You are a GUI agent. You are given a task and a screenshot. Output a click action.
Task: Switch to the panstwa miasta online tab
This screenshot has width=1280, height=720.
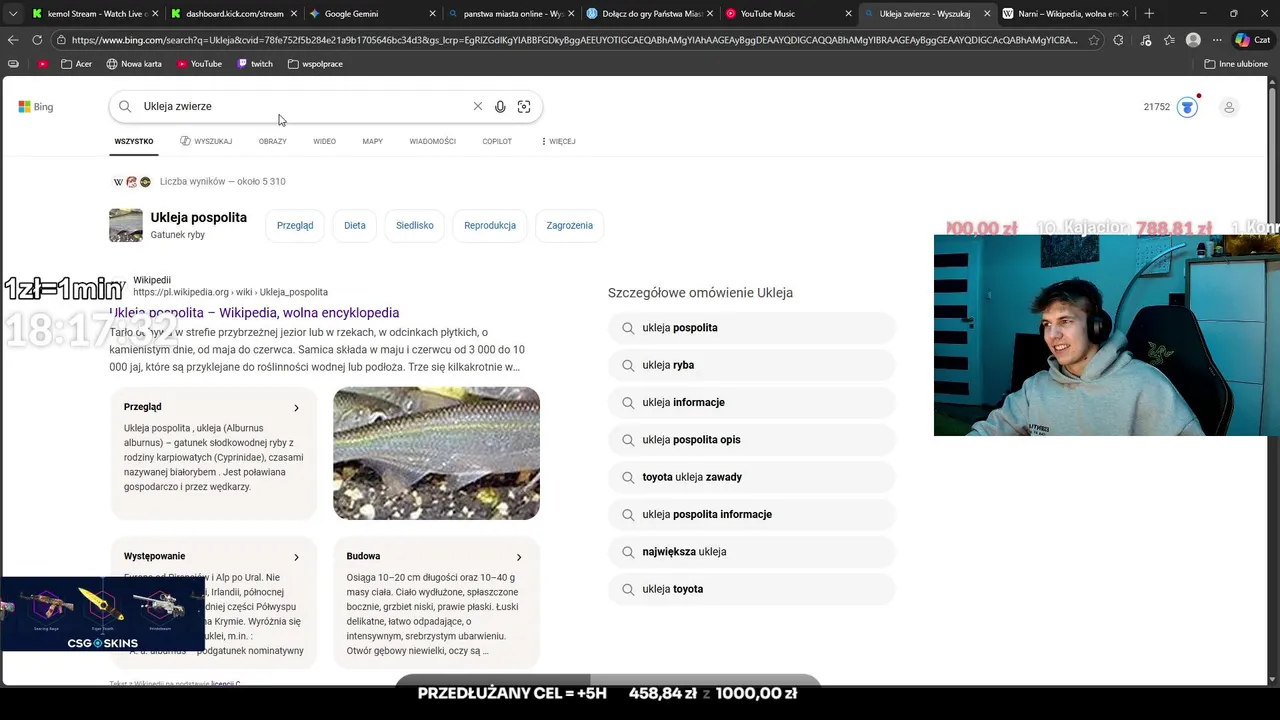tap(510, 14)
